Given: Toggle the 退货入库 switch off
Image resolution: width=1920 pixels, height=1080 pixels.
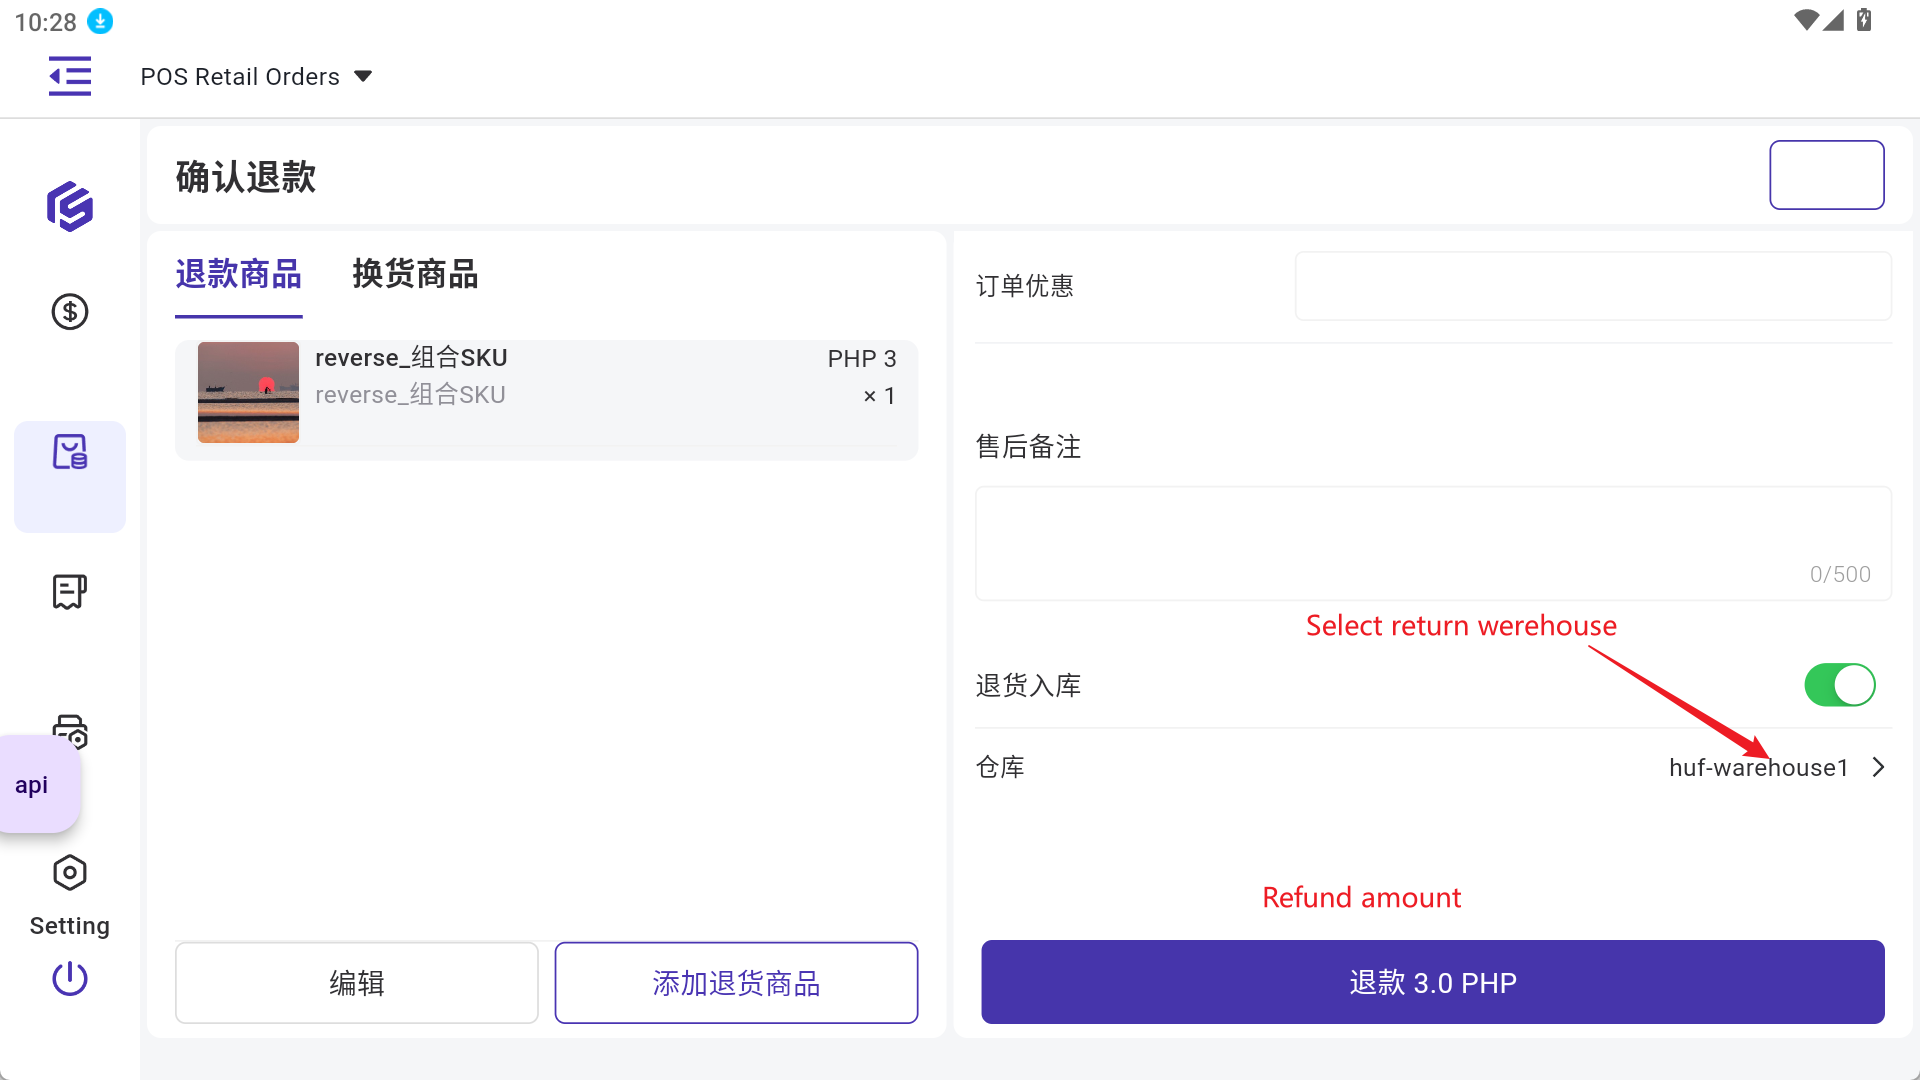Looking at the screenshot, I should pyautogui.click(x=1839, y=685).
